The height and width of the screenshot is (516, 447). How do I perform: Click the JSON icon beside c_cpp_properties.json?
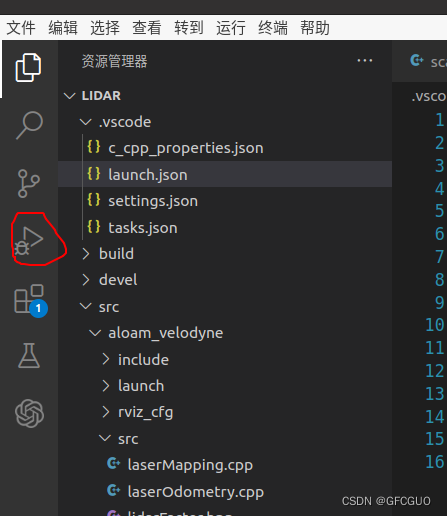(x=94, y=147)
